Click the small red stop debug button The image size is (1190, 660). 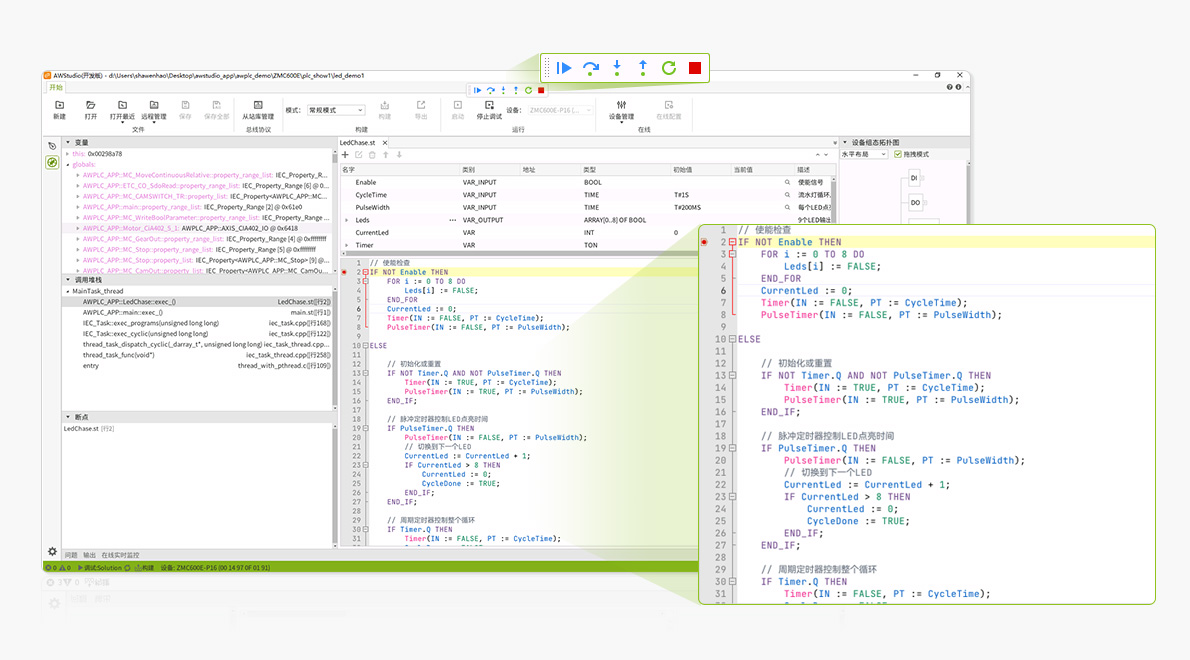pos(541,90)
